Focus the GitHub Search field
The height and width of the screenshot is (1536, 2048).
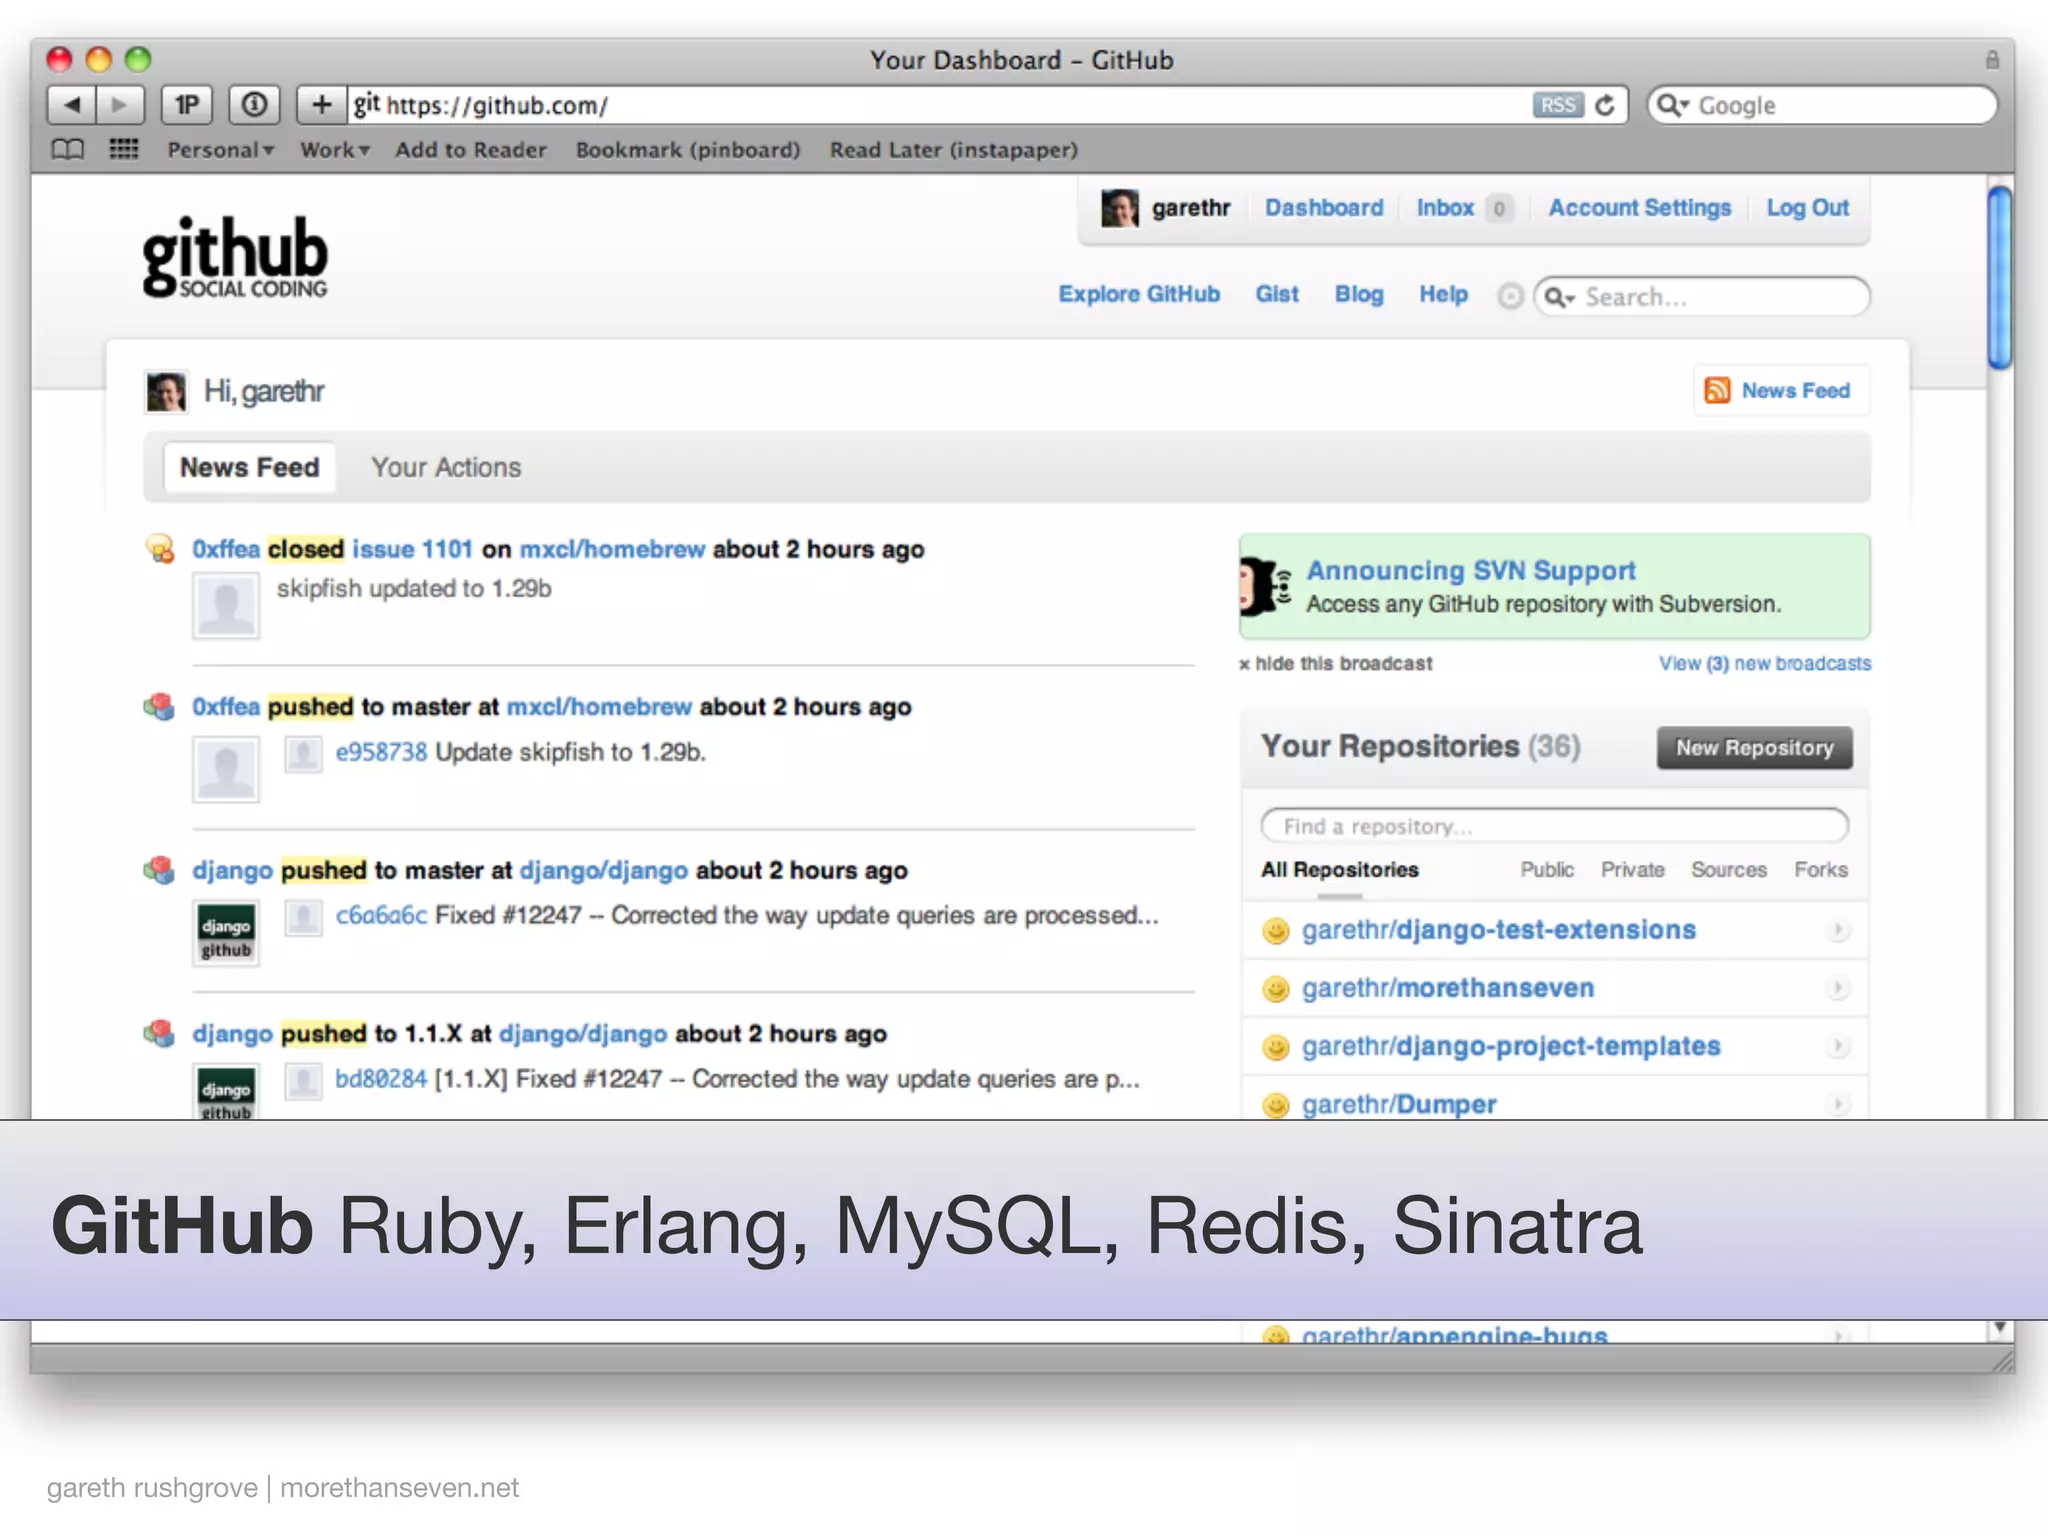coord(1703,297)
